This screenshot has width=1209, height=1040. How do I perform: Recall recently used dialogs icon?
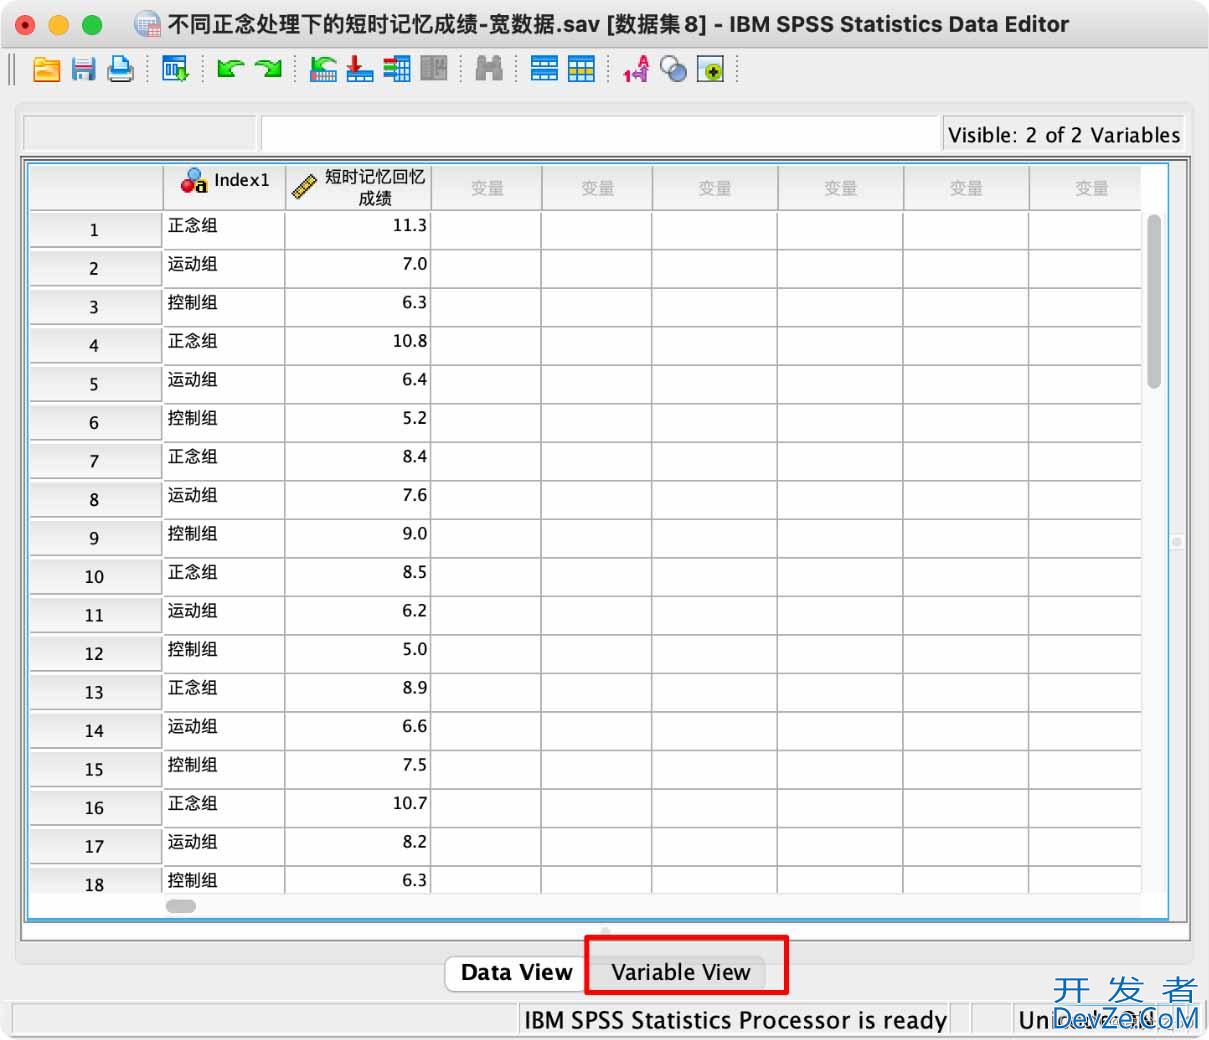(175, 69)
